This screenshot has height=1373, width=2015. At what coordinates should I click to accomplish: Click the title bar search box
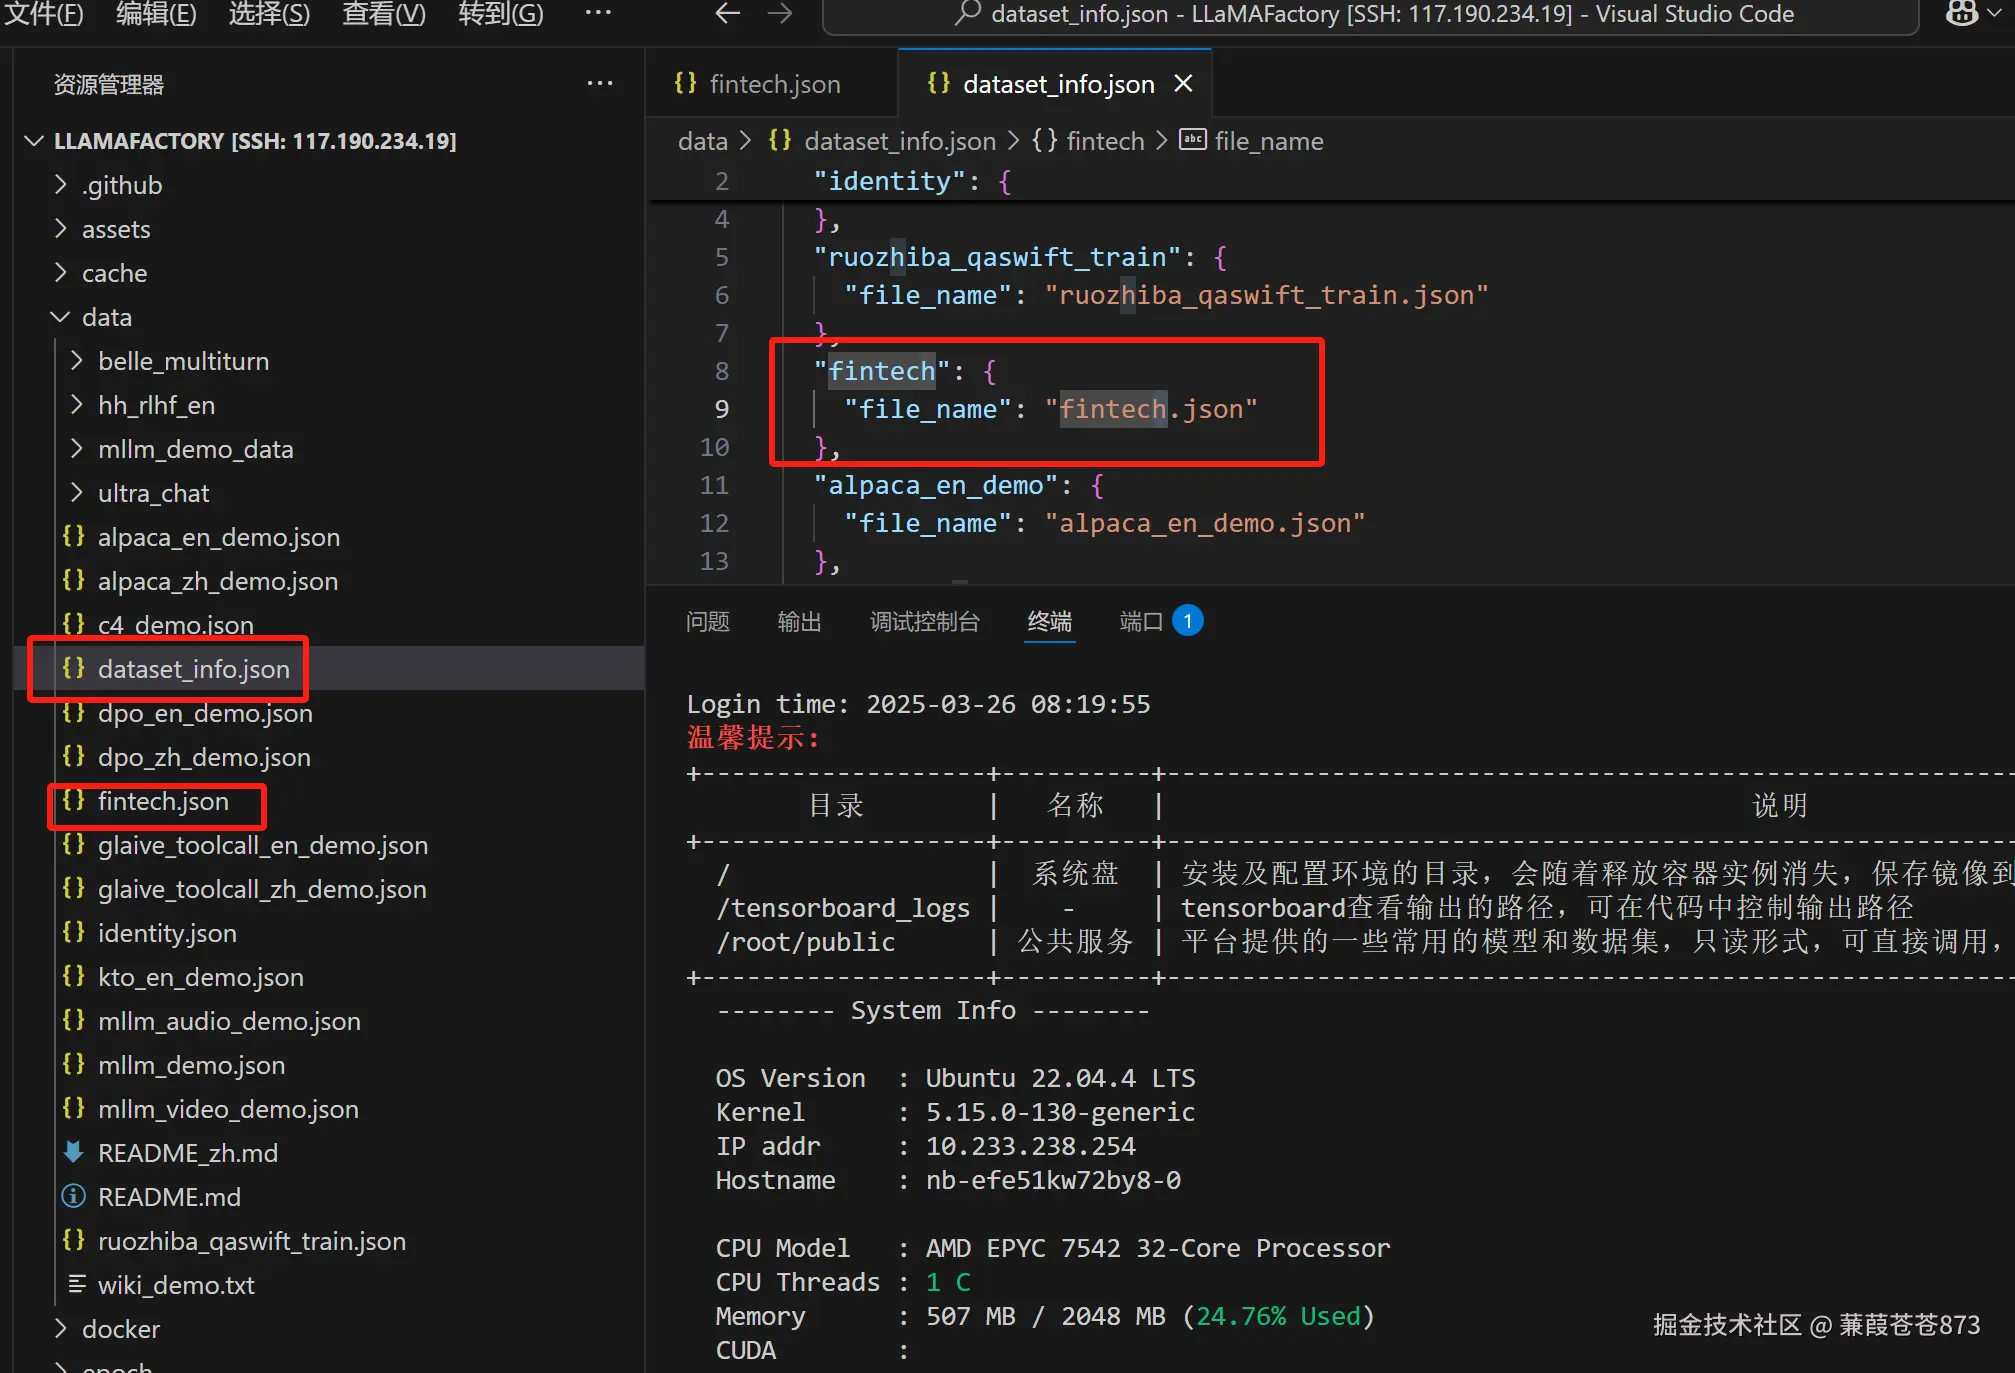click(1370, 14)
